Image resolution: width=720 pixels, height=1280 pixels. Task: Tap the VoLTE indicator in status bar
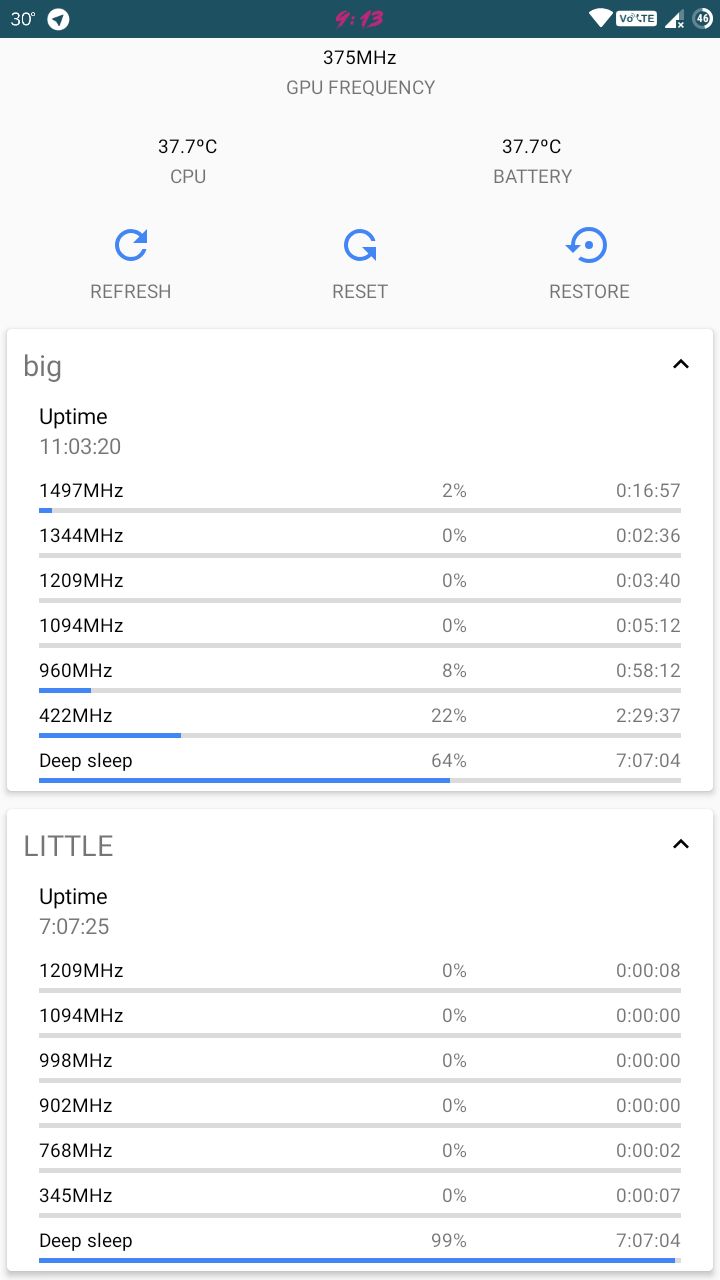636,18
